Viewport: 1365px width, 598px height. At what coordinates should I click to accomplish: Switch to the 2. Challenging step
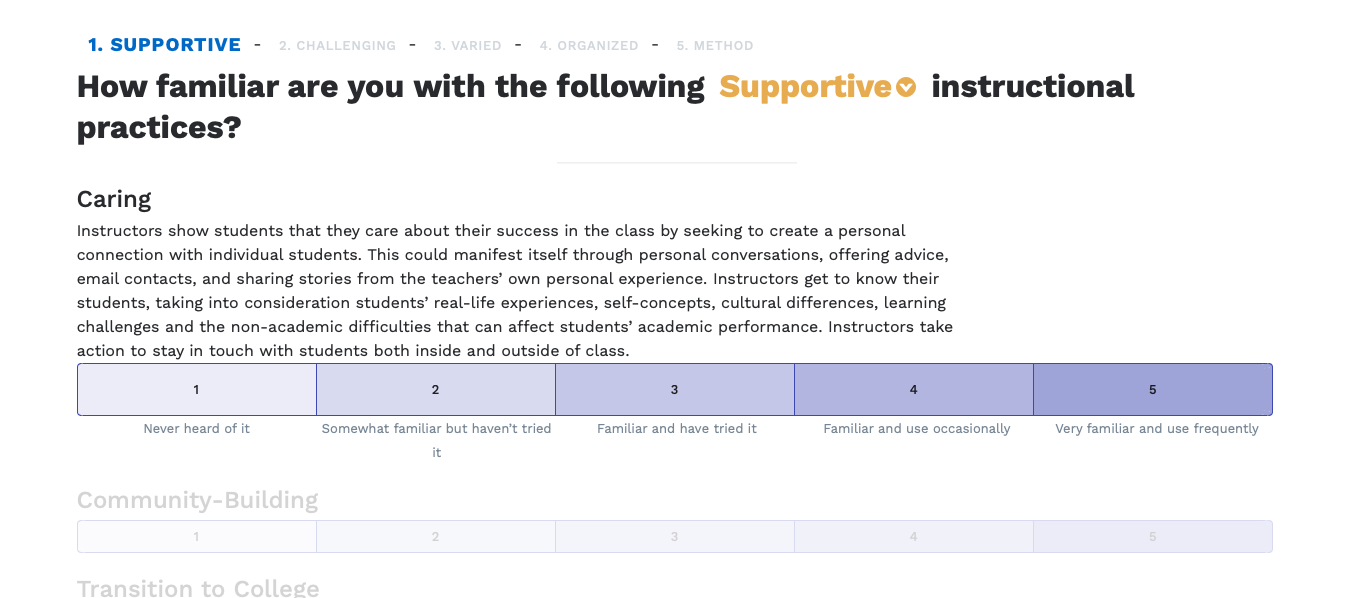tap(337, 46)
